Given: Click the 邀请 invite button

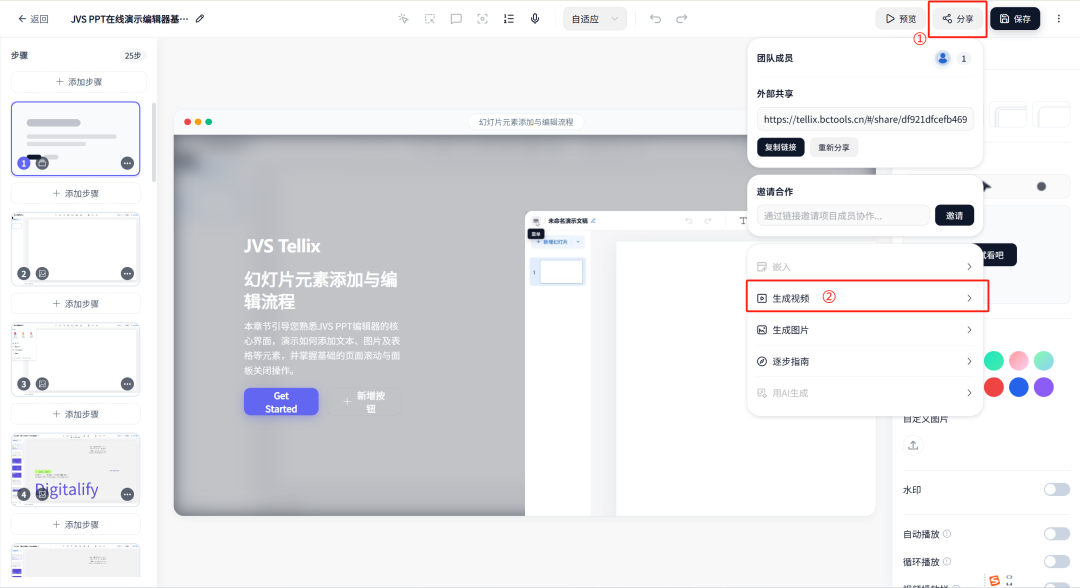Looking at the screenshot, I should click(954, 216).
